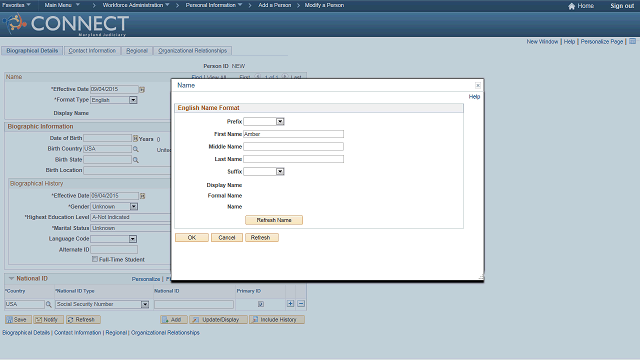
Task: Go to Home via house icon
Action: (571, 6)
